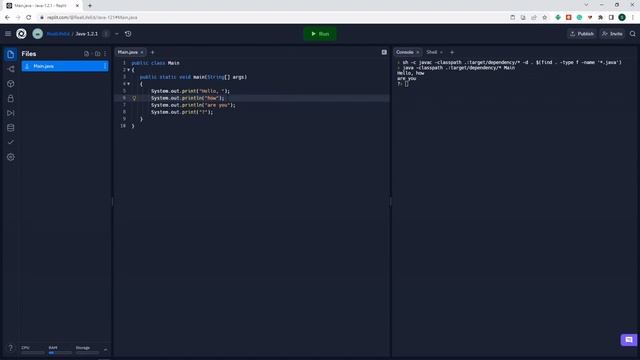
Task: Open the Unit tests checkmark tool
Action: pos(11,142)
